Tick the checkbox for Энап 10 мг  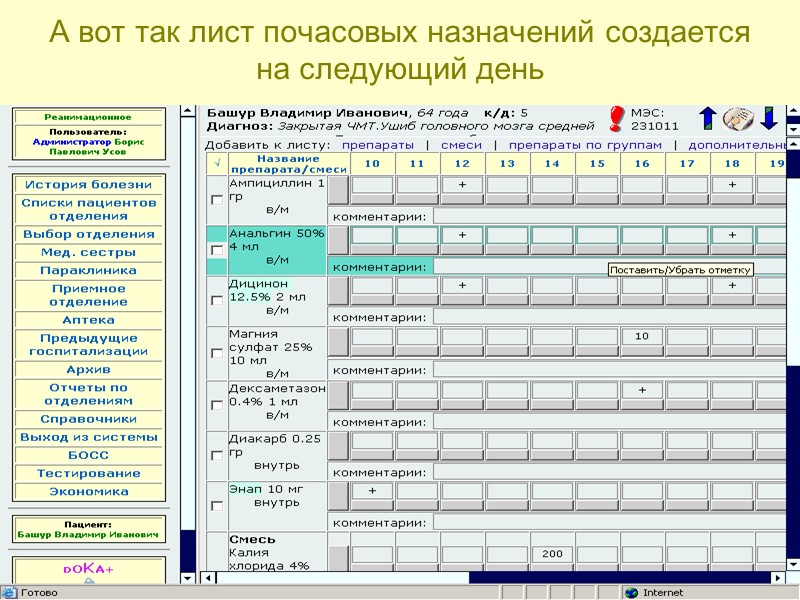pos(217,506)
